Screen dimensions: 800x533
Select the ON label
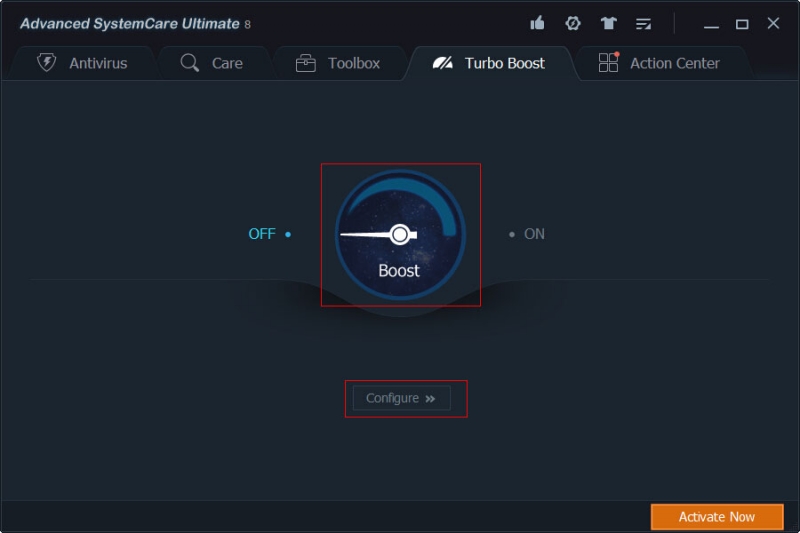(534, 234)
